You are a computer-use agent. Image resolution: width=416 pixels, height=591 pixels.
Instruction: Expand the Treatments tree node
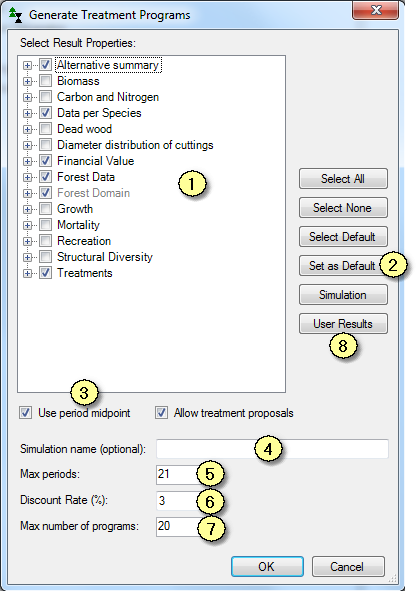point(27,273)
